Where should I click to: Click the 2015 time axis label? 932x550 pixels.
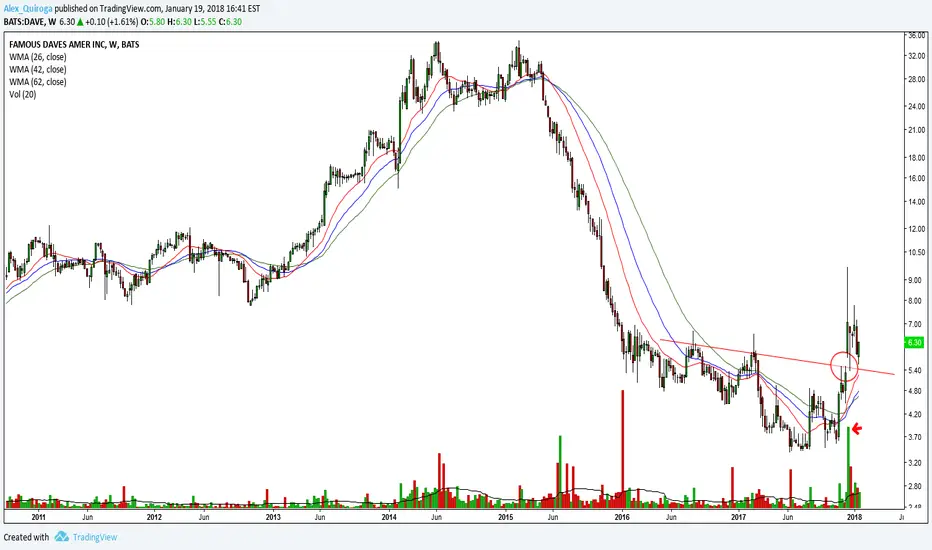tap(506, 517)
